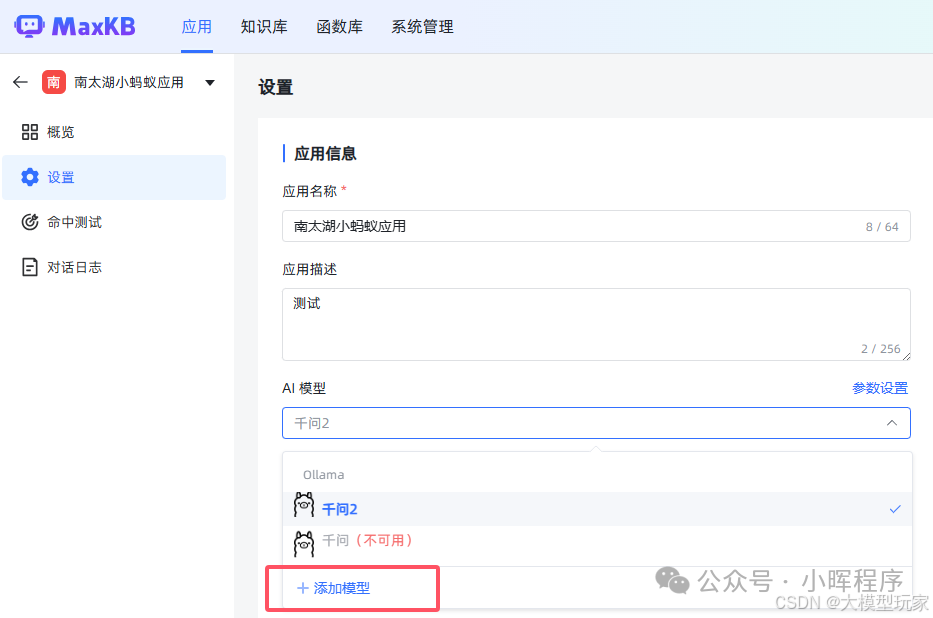Click the MaxKB robot logo
933x618 pixels.
click(x=29, y=26)
